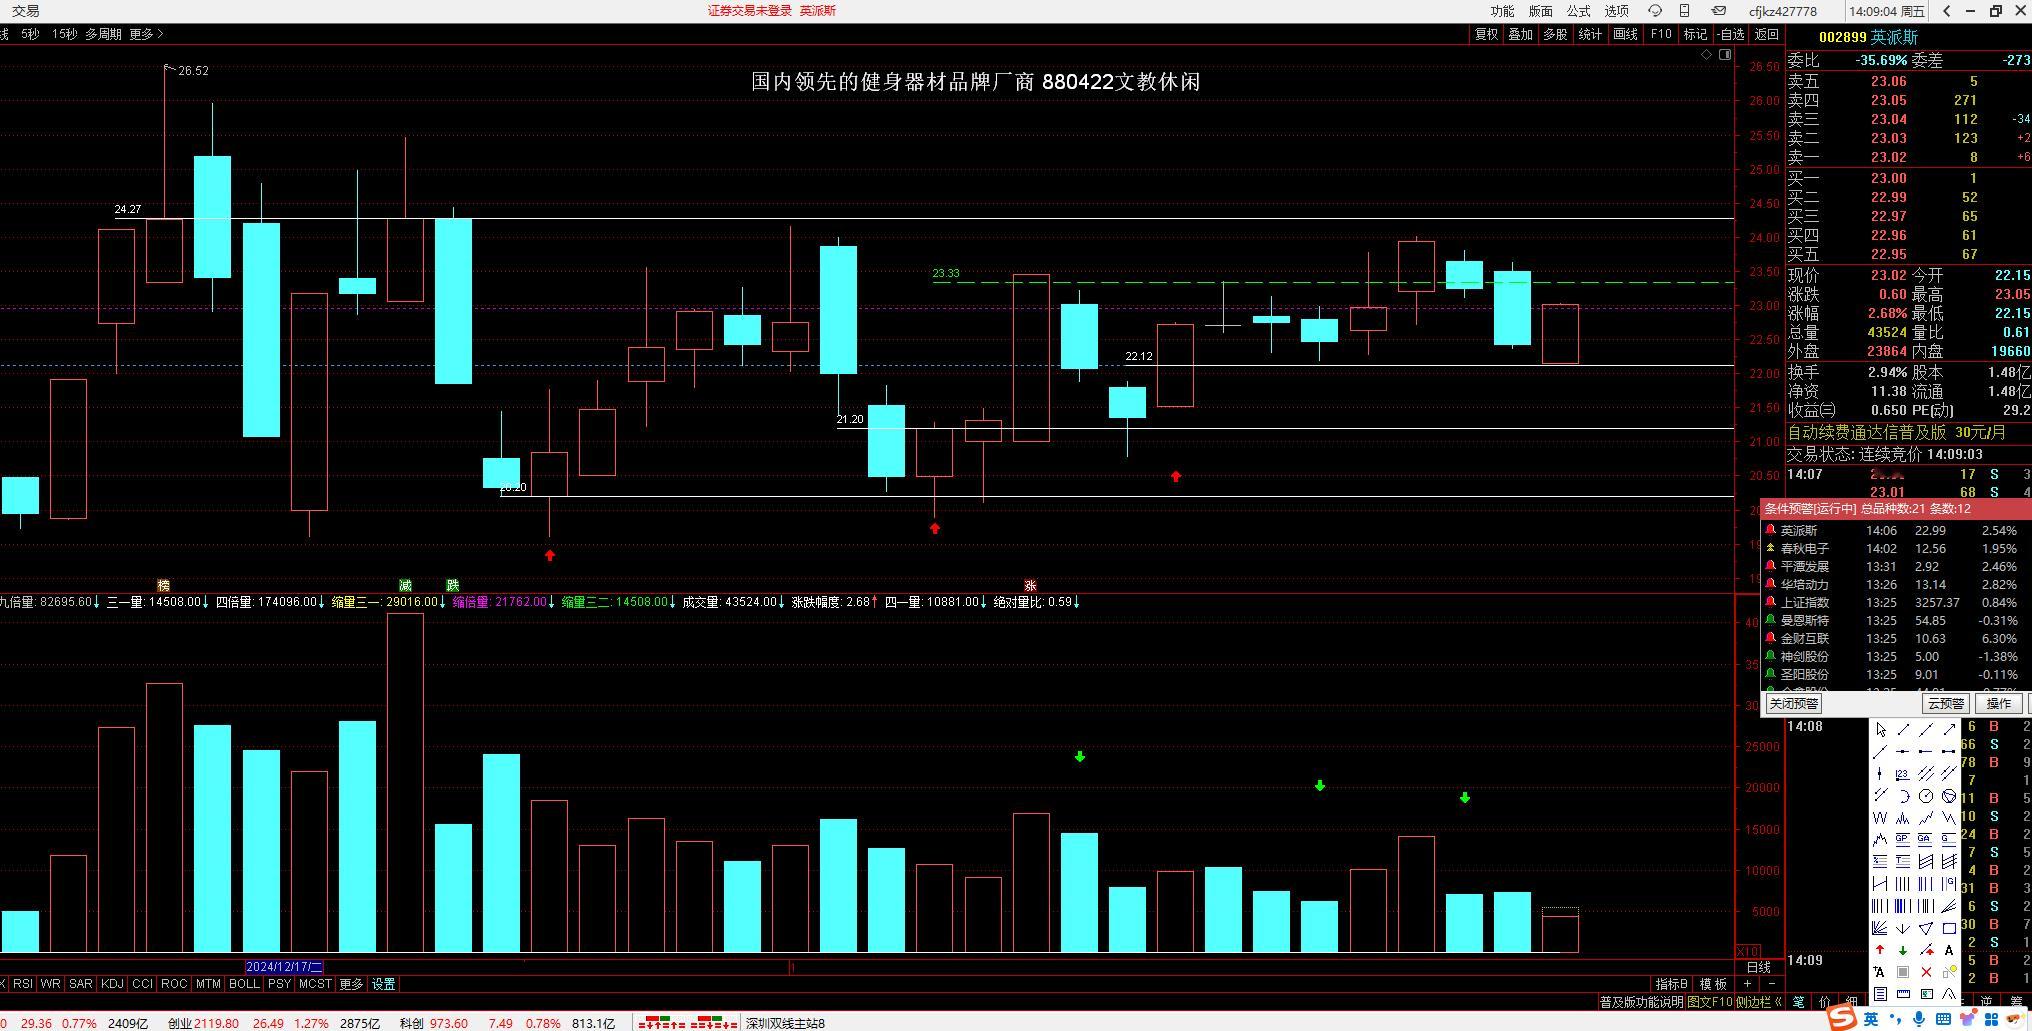Viewport: 2032px width, 1031px height.
Task: Click 标记 mark toolbar item
Action: point(1696,34)
